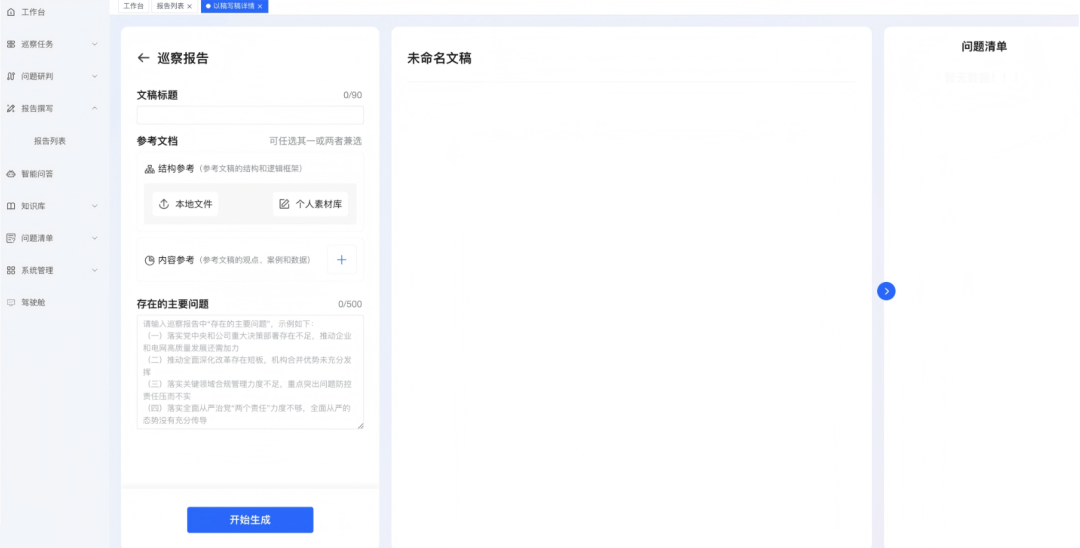Switch to the 工作台 top tab
This screenshot has height=548, width=1080.
[134, 6]
